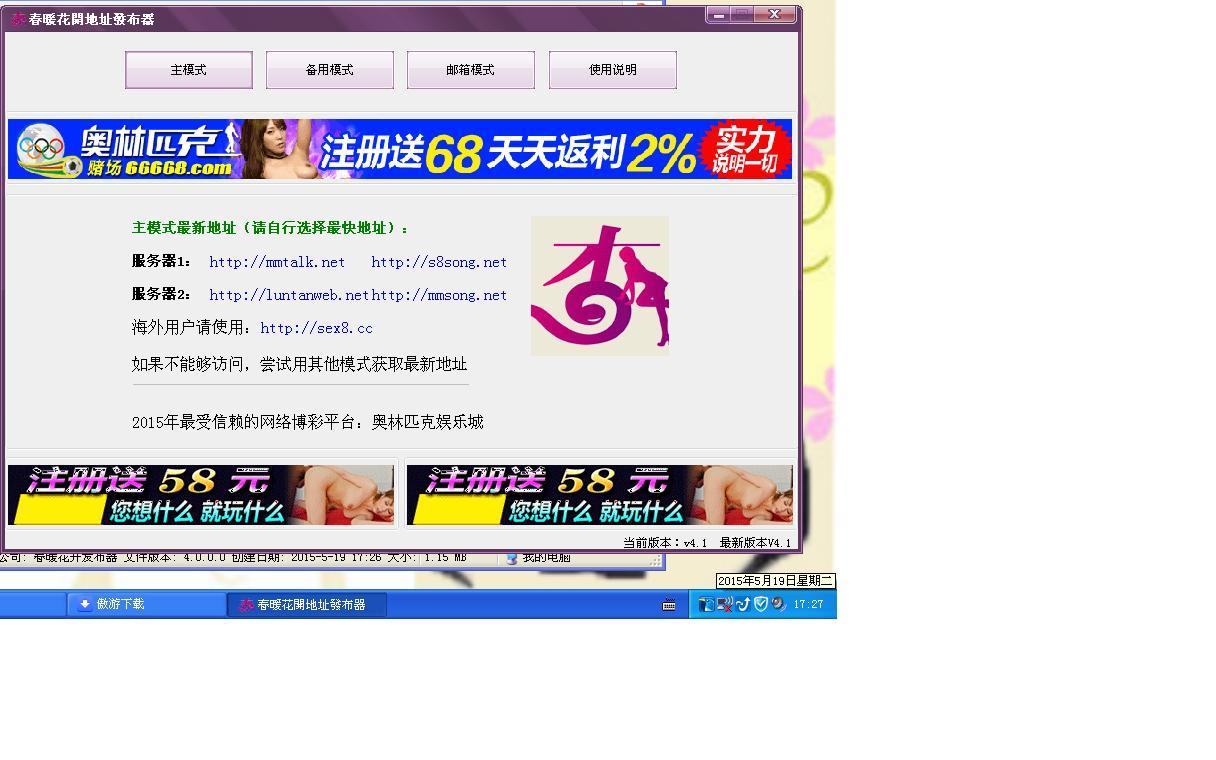
Task: Open the overseas link http://sex8.cc
Action: (316, 328)
